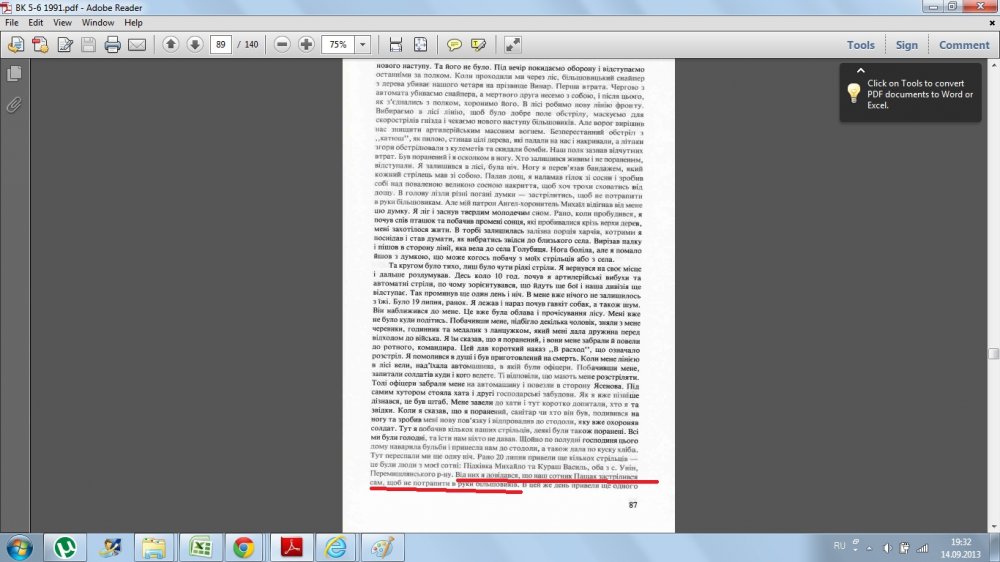The width and height of the screenshot is (1000, 562).
Task: Open Windows Explorer folder in taskbar
Action: 154,547
